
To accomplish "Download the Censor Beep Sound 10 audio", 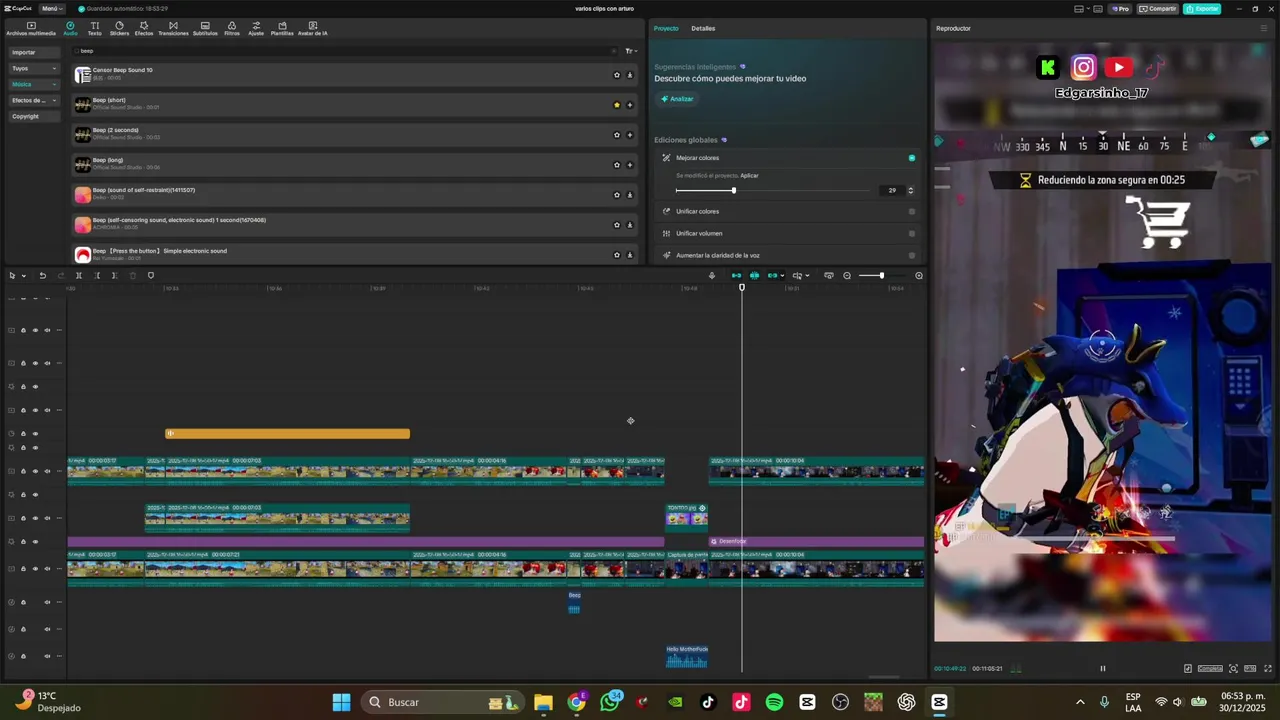I will pyautogui.click(x=629, y=75).
